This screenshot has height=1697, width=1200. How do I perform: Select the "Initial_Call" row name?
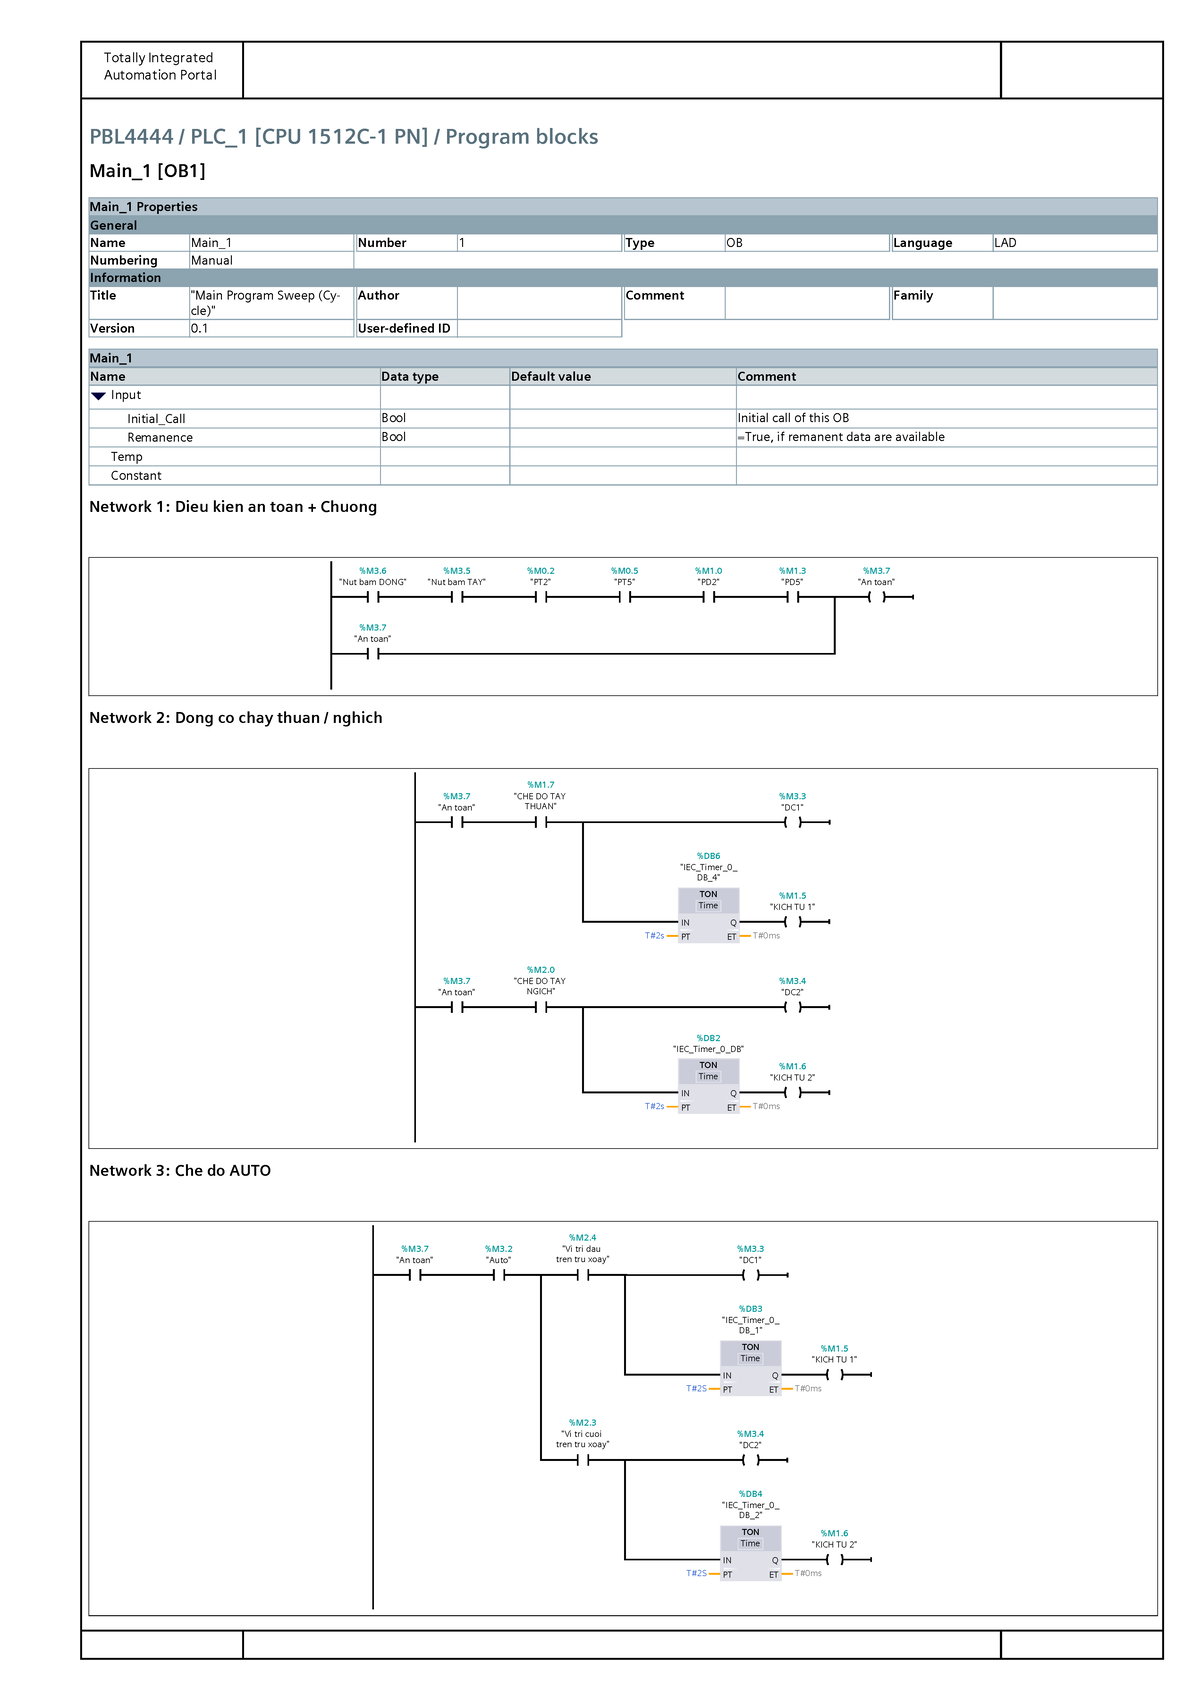coord(156,419)
